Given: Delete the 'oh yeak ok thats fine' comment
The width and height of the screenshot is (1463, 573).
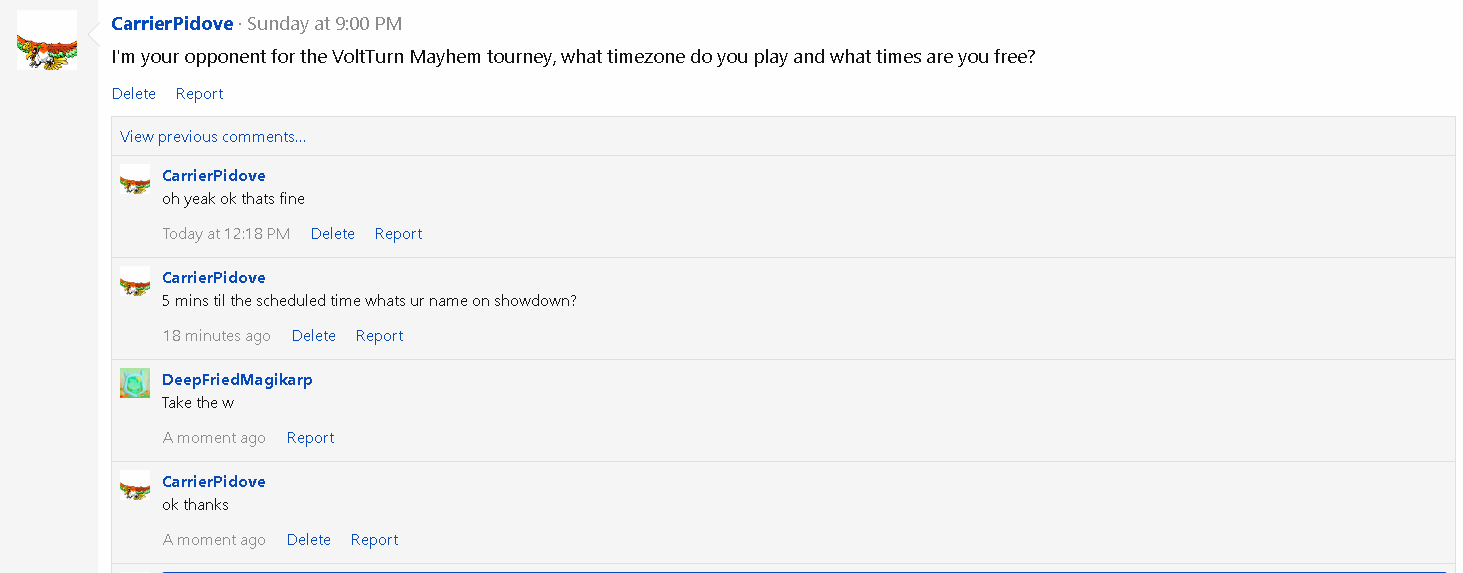Looking at the screenshot, I should point(332,234).
